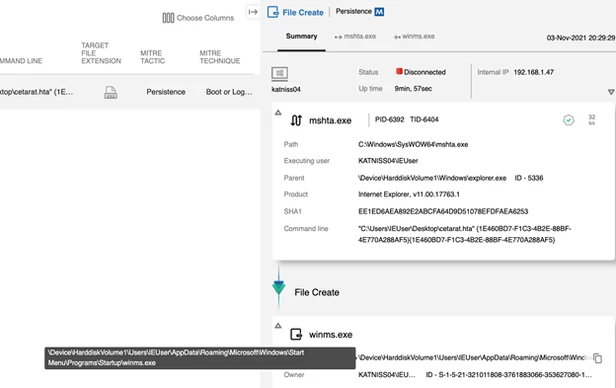Click the mshta.exe command line value
This screenshot has height=388, width=616.
point(464,234)
